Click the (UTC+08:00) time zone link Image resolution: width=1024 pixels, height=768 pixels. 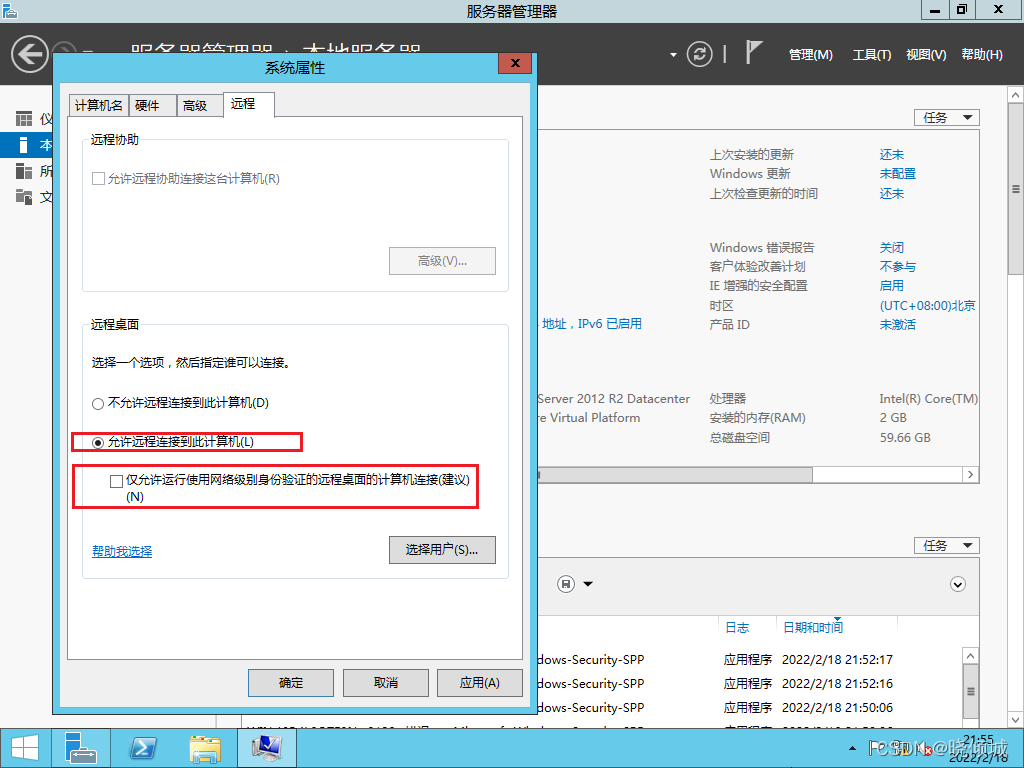click(x=927, y=306)
